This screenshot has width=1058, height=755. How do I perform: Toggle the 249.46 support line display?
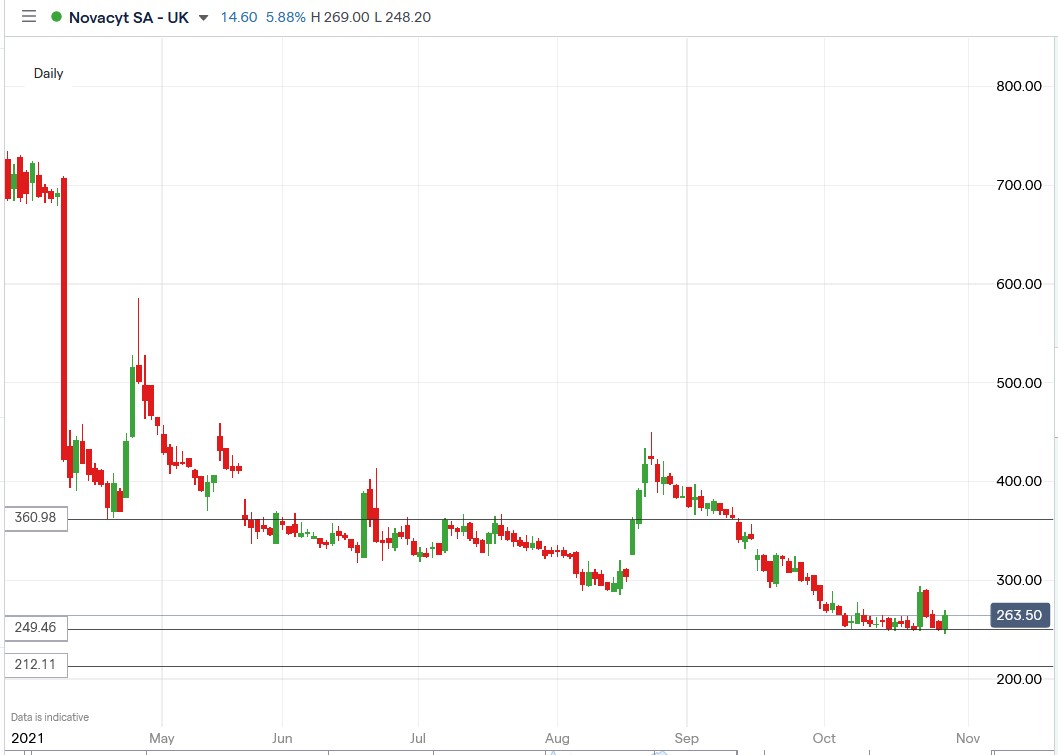click(36, 627)
